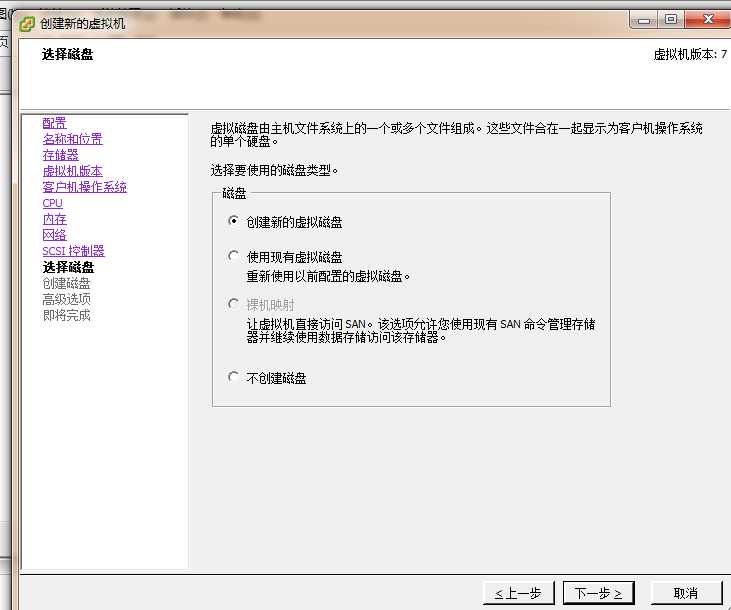
Task: Click the 选择要使用的磁盘类型 instruction text
Action: (x=274, y=170)
